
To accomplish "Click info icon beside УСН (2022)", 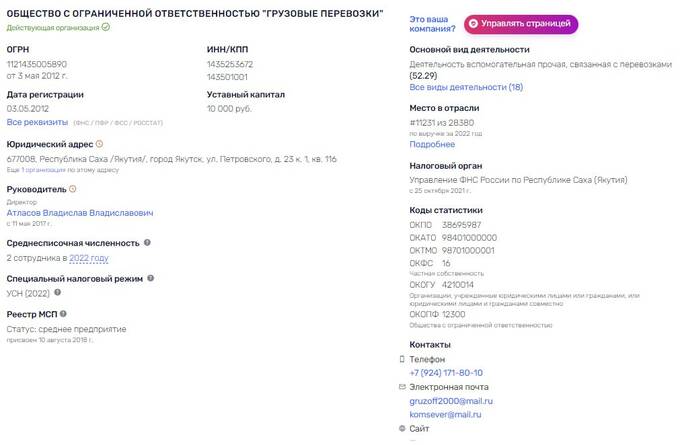I will click(57, 292).
